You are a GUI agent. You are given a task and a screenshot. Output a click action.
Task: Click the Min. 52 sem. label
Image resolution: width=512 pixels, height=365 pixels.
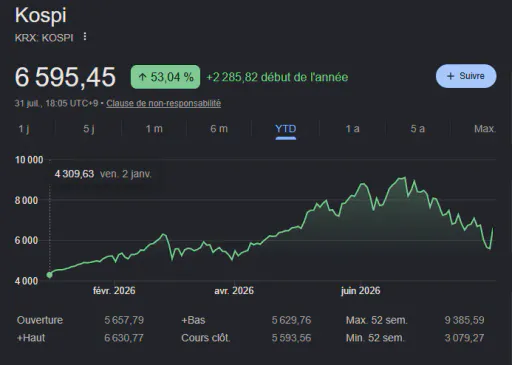[375, 338]
